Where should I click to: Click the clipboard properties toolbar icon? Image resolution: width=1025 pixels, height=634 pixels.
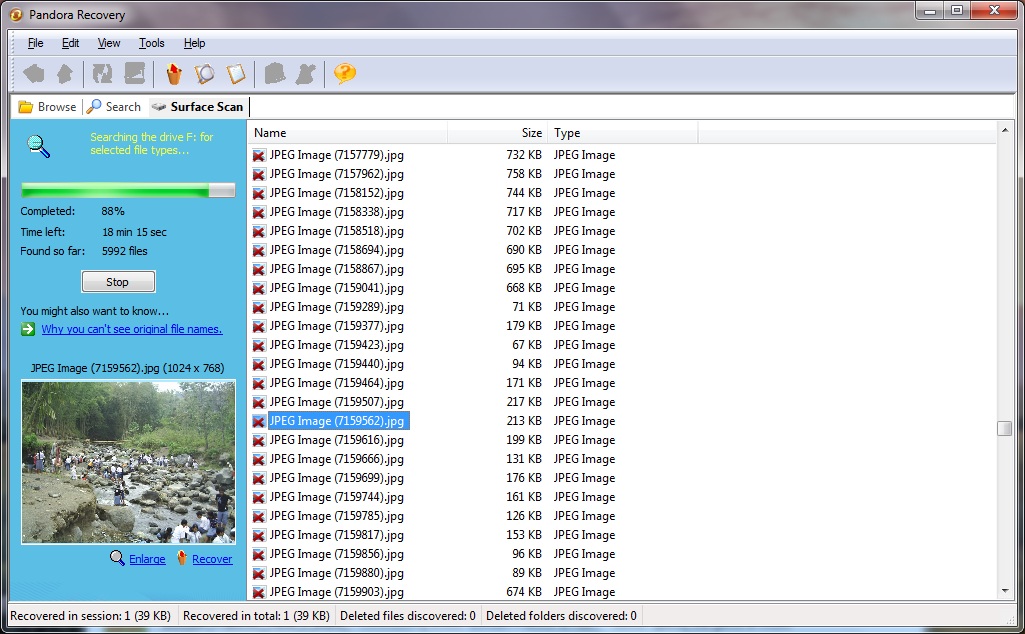[236, 74]
